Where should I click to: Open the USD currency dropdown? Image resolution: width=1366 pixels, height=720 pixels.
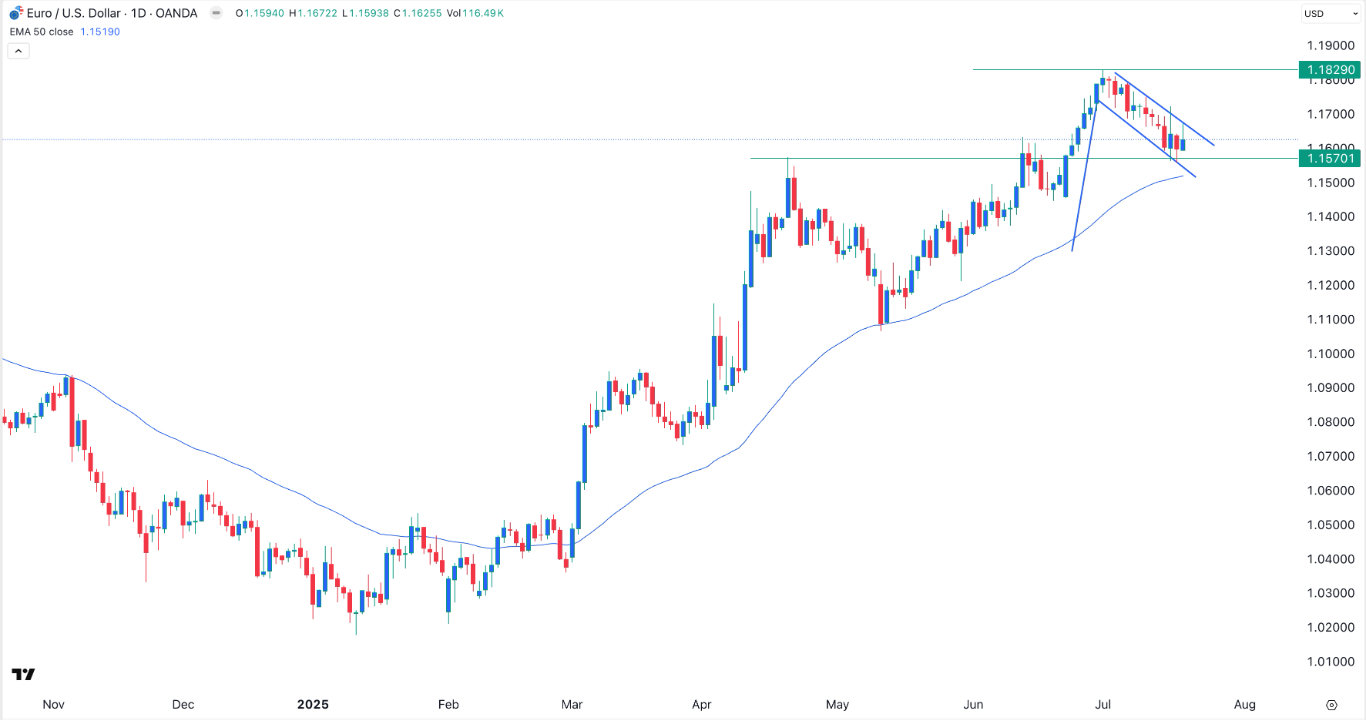pyautogui.click(x=1329, y=14)
